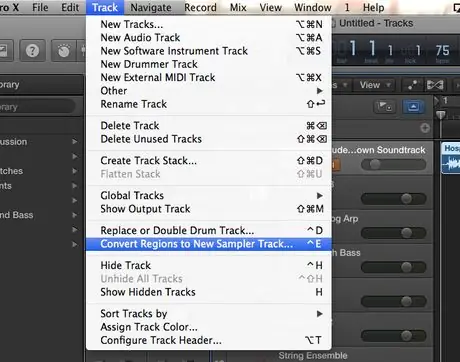Expand the Sort Tracks by submenu

pos(209,314)
